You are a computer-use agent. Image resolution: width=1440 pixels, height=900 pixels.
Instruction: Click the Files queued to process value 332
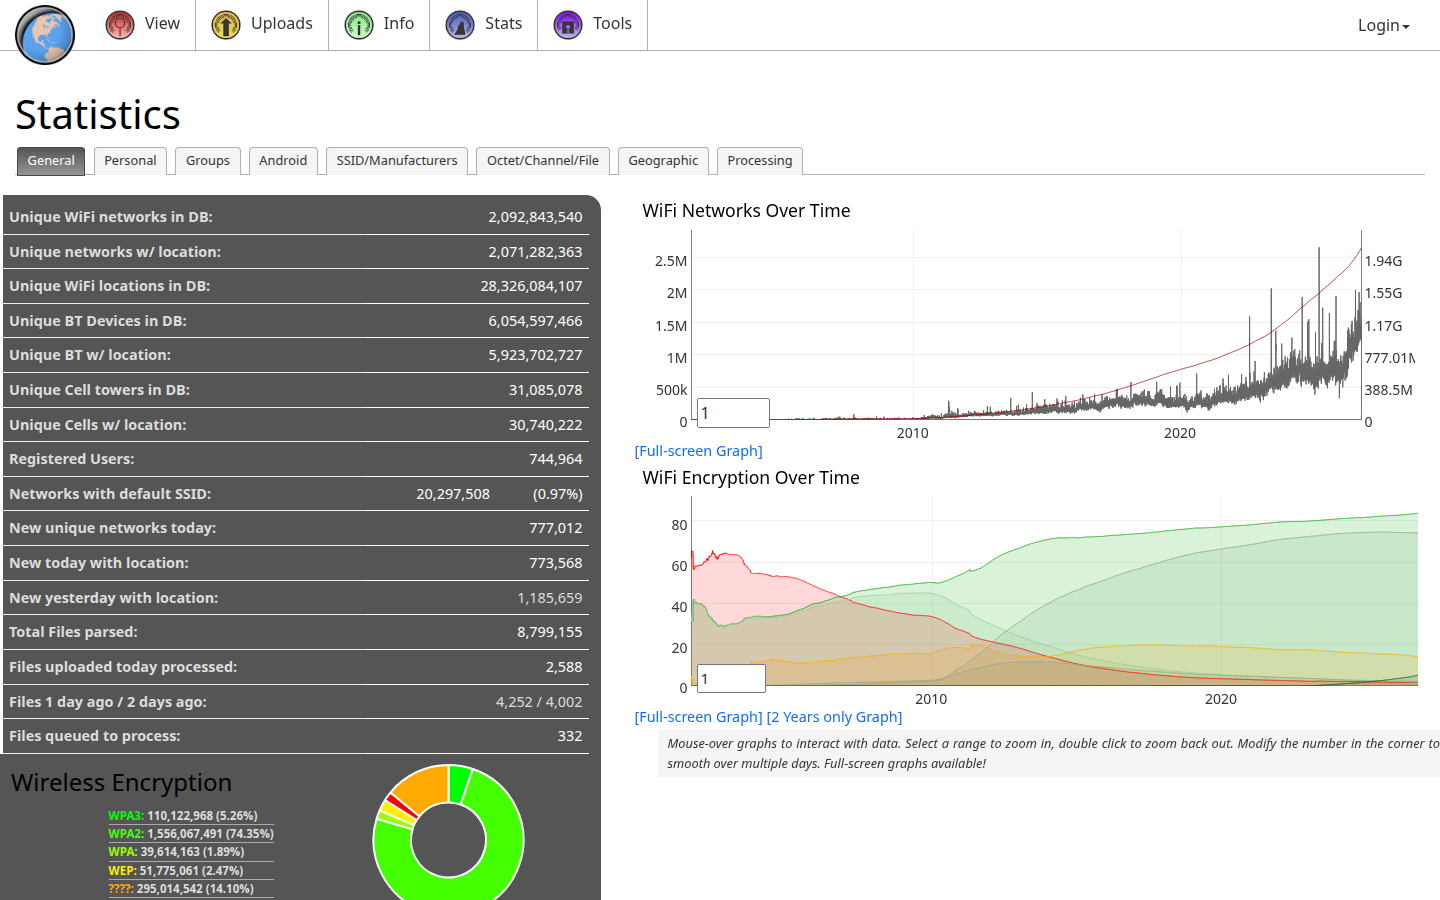[570, 736]
